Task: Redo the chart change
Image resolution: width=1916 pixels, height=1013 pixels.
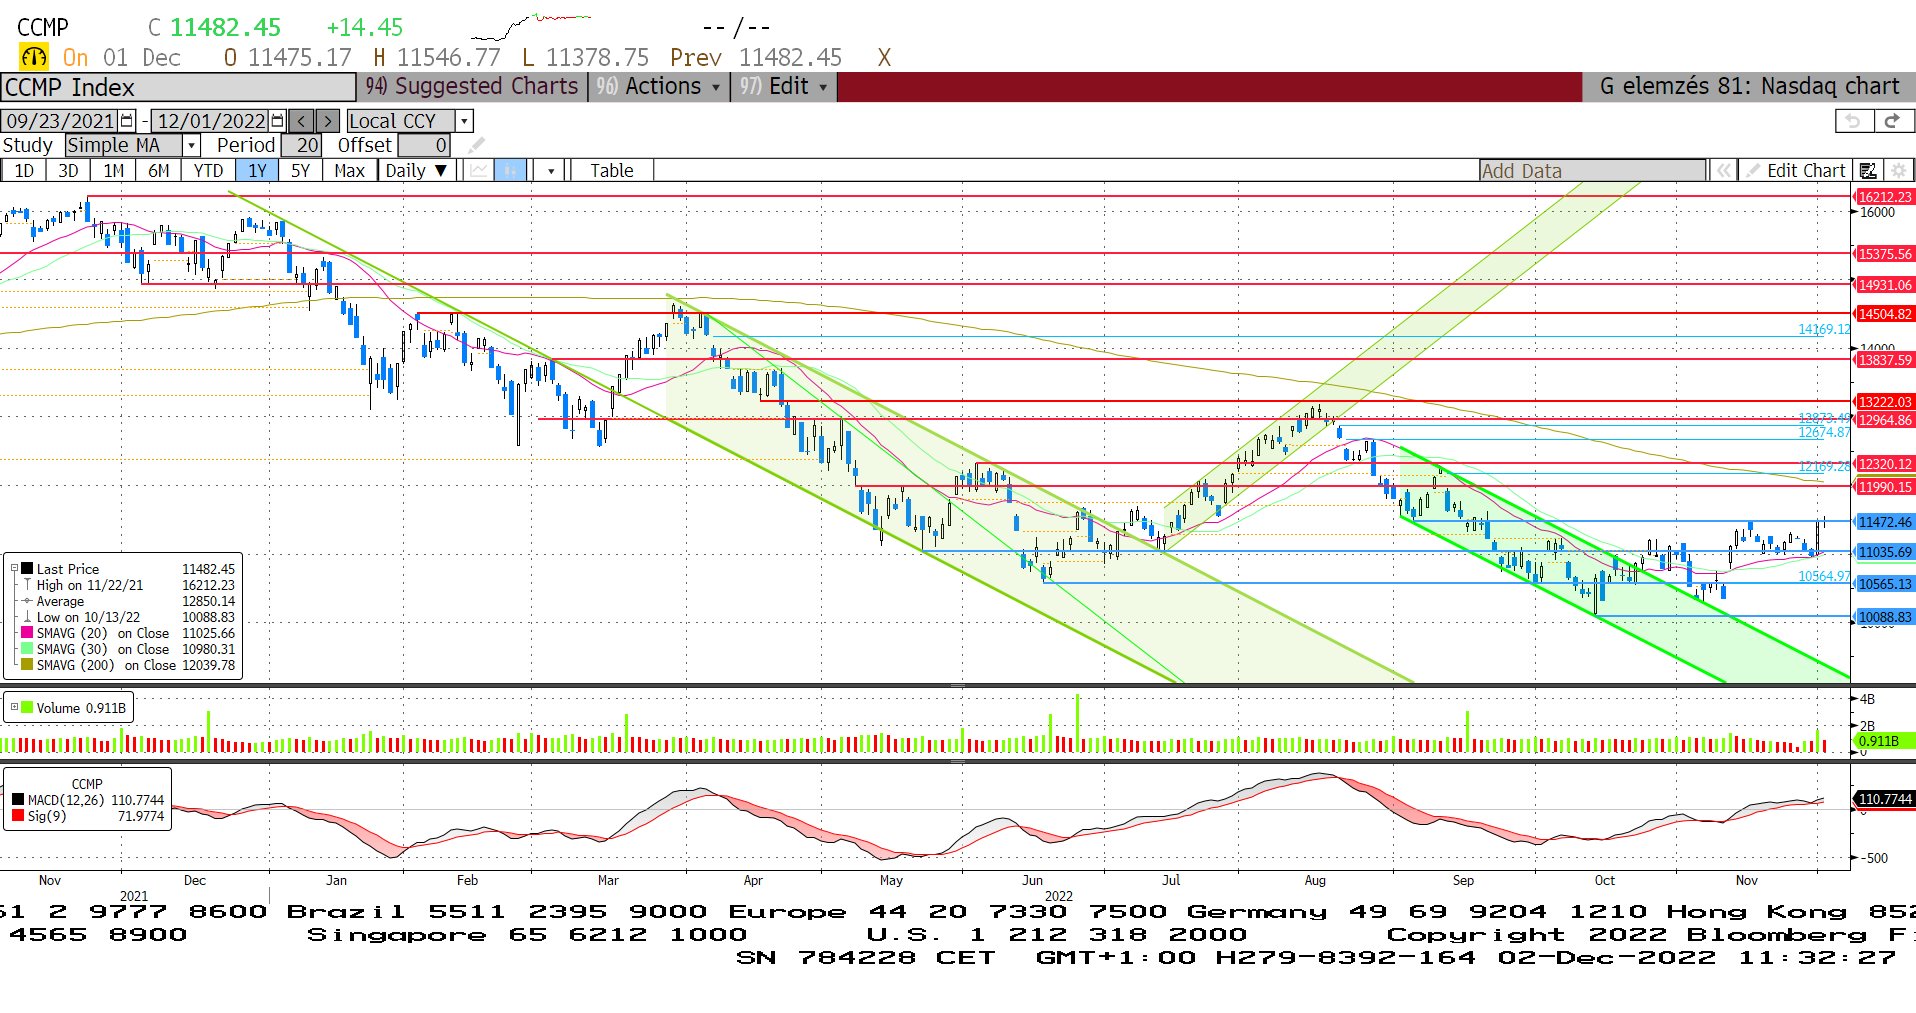Action: [x=1893, y=121]
